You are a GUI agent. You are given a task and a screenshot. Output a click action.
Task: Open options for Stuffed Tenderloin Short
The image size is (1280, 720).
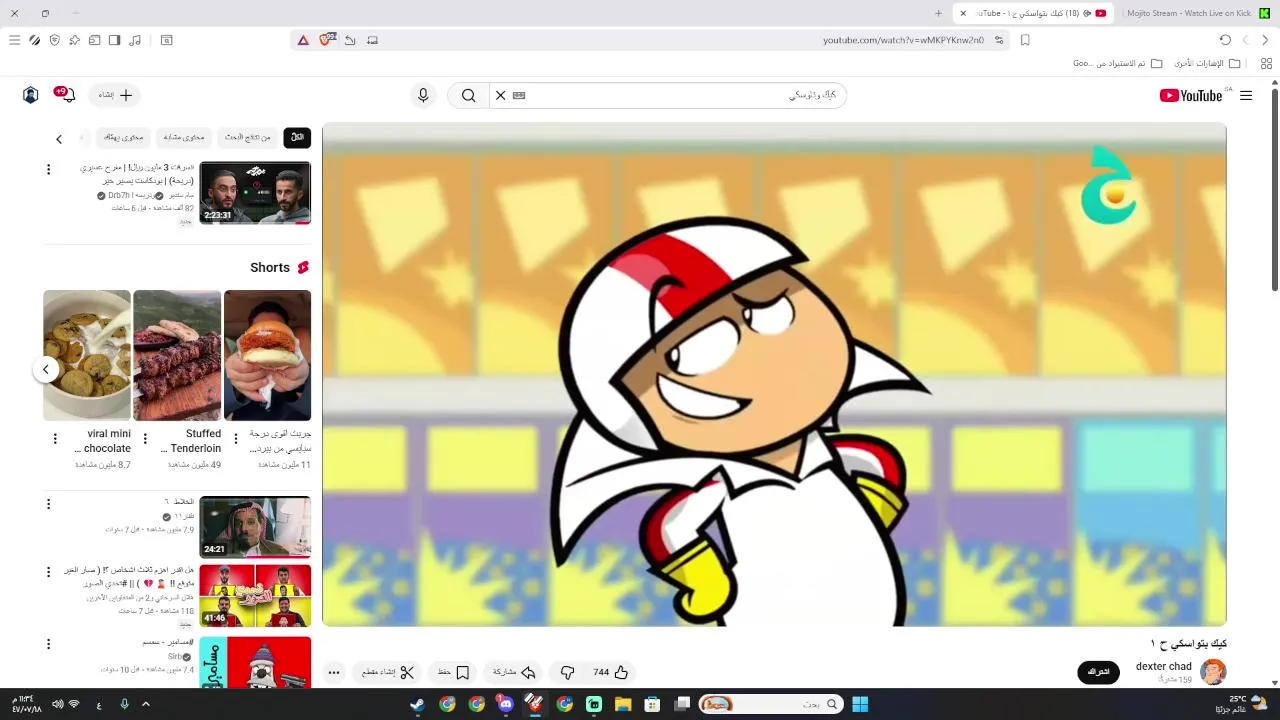click(x=145, y=438)
